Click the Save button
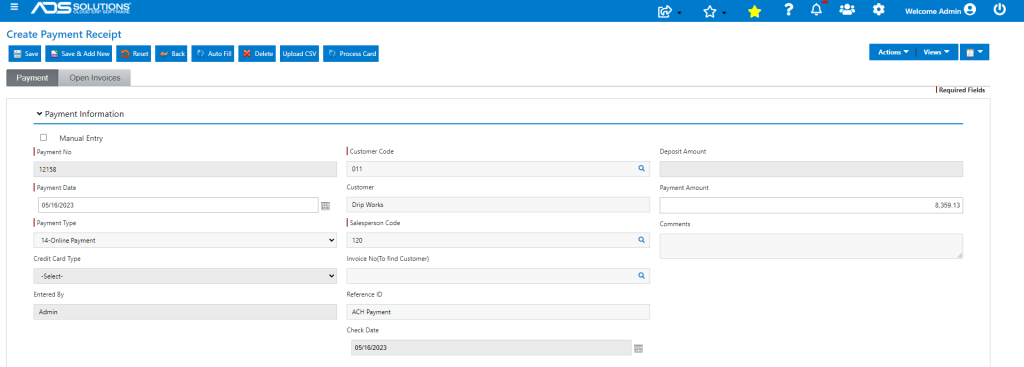The height and width of the screenshot is (367, 1024). point(26,54)
